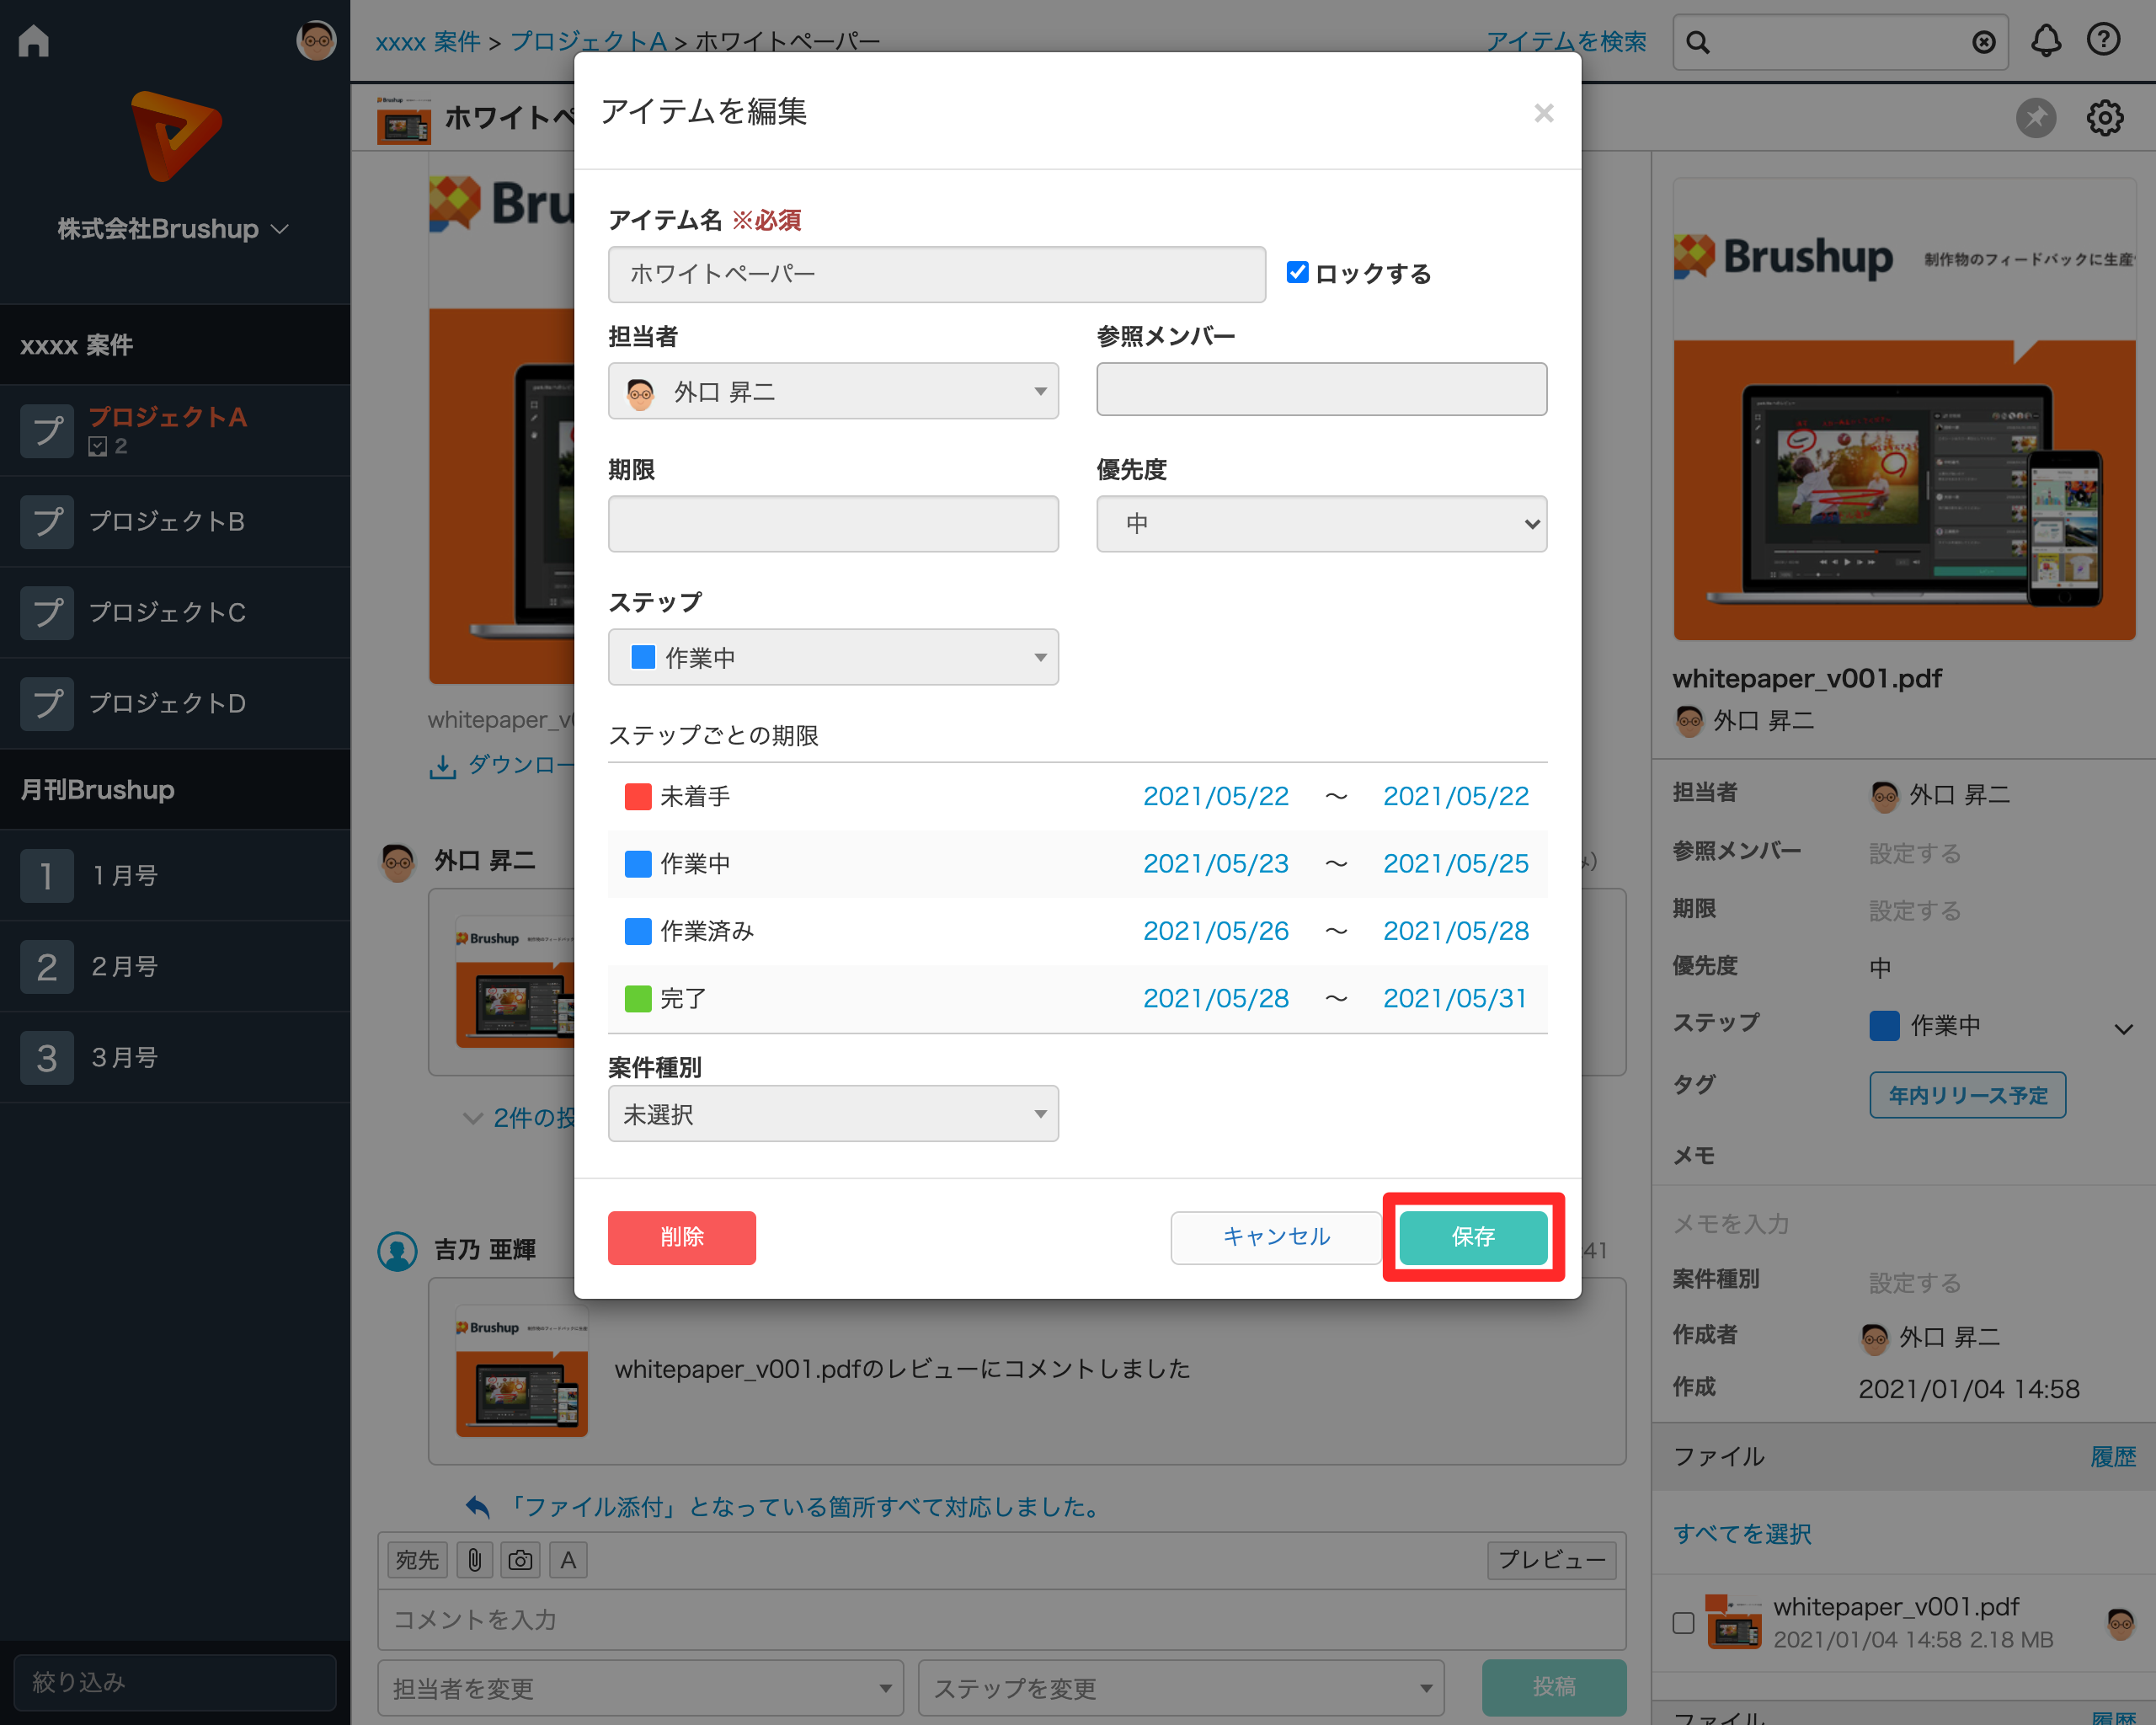Click the paperclip attach file icon
Image resolution: width=2156 pixels, height=1725 pixels.
(x=475, y=1560)
